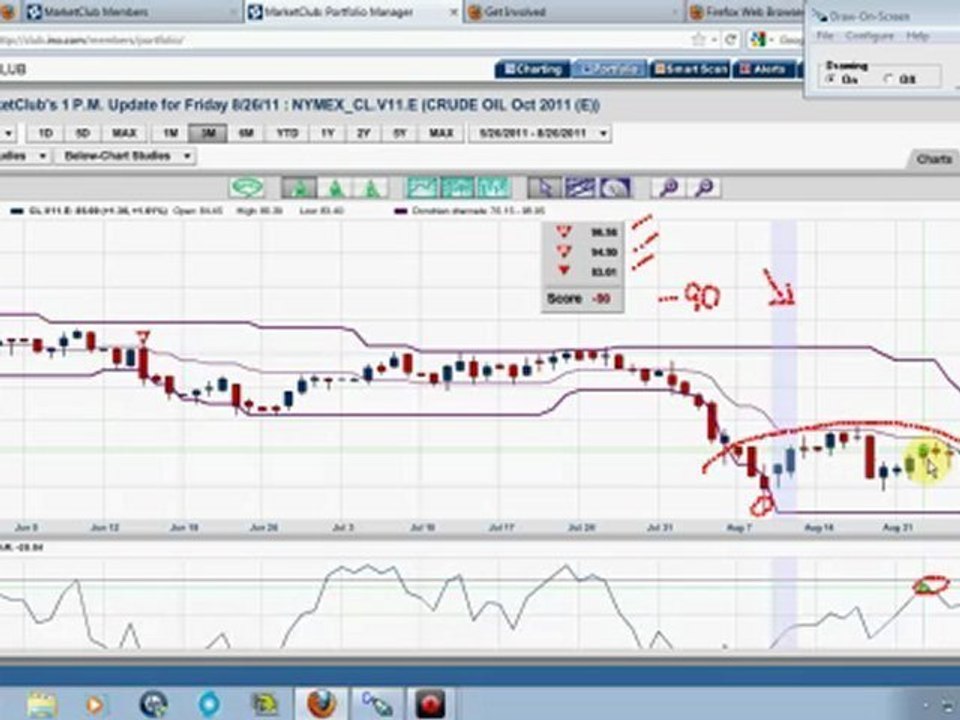Open the media player taskbar icon
Image resolution: width=960 pixels, height=720 pixels.
point(95,705)
